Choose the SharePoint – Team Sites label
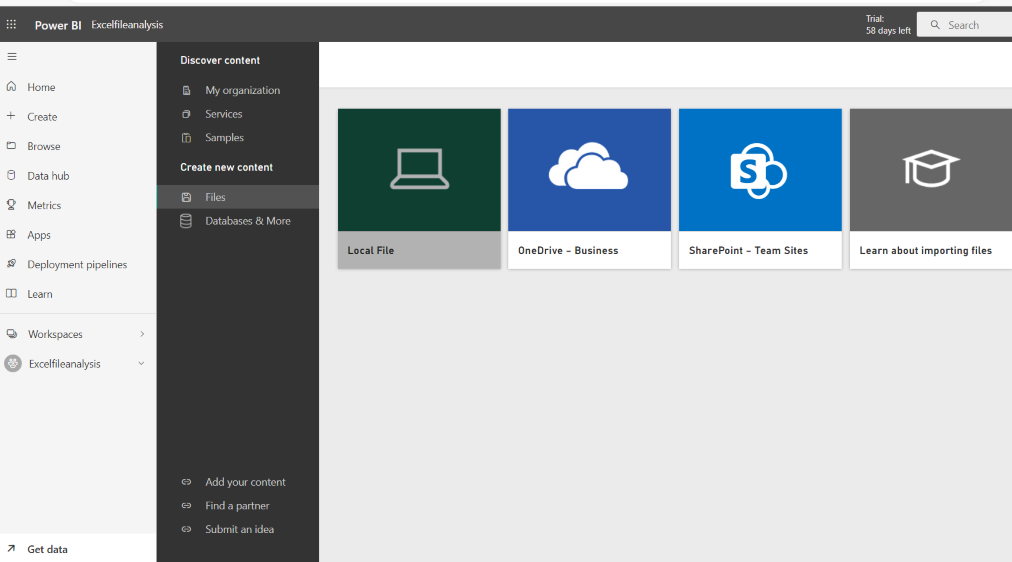Image resolution: width=1012 pixels, height=562 pixels. click(x=748, y=250)
